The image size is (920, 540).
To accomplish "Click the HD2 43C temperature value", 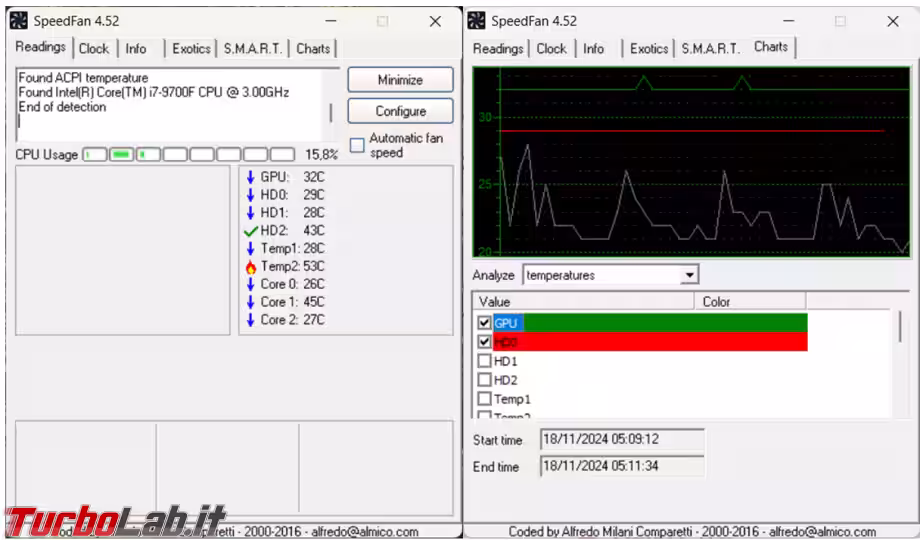I will tap(314, 231).
